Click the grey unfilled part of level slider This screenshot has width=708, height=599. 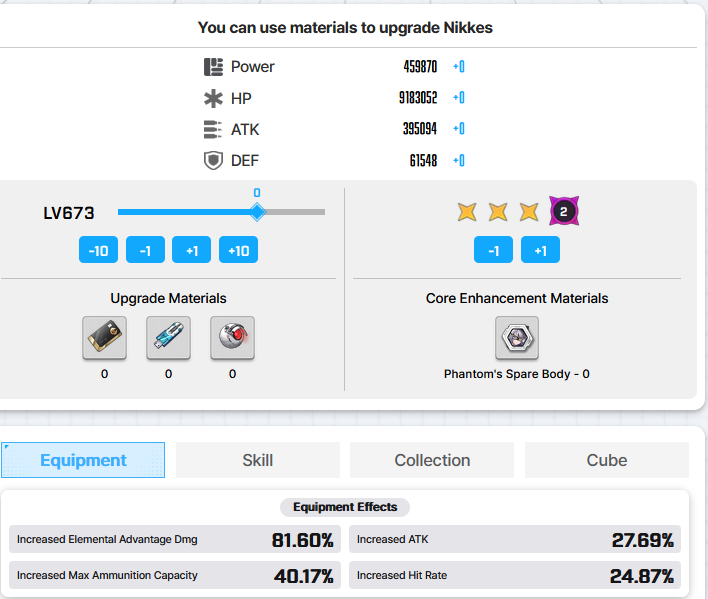[295, 212]
